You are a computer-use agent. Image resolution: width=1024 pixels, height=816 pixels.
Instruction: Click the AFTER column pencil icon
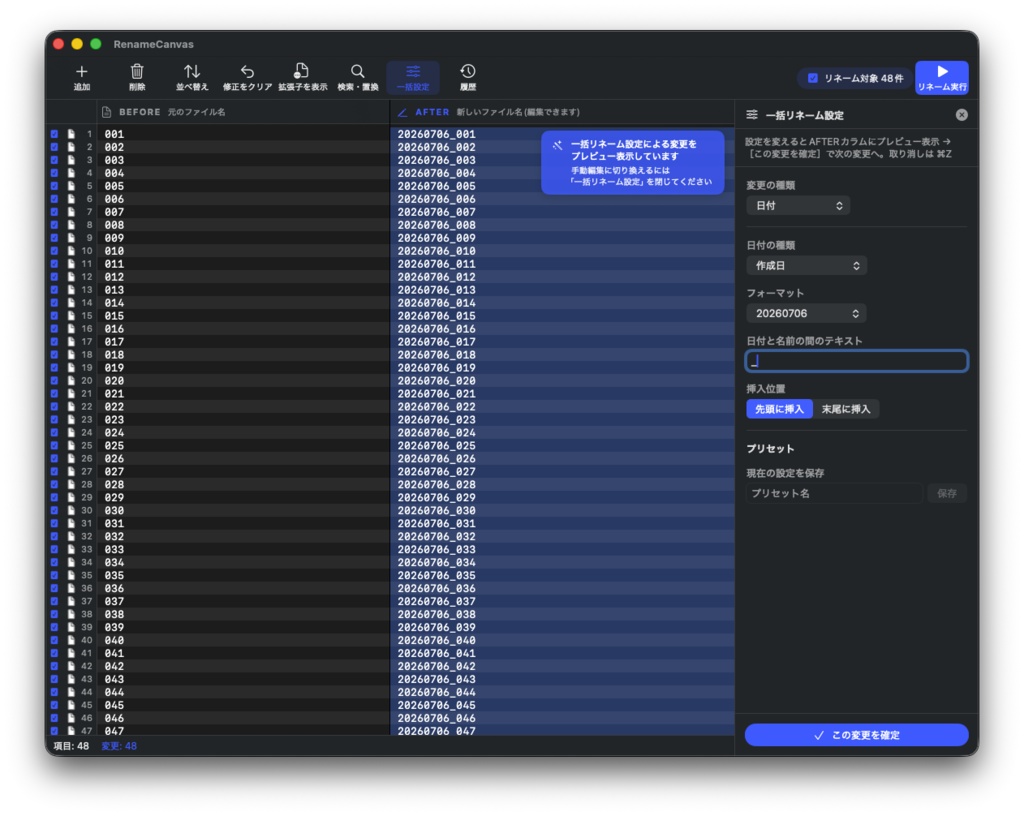402,112
